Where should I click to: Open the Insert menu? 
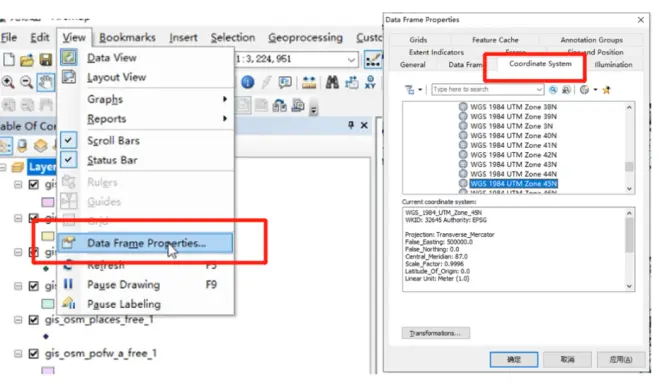(x=183, y=37)
